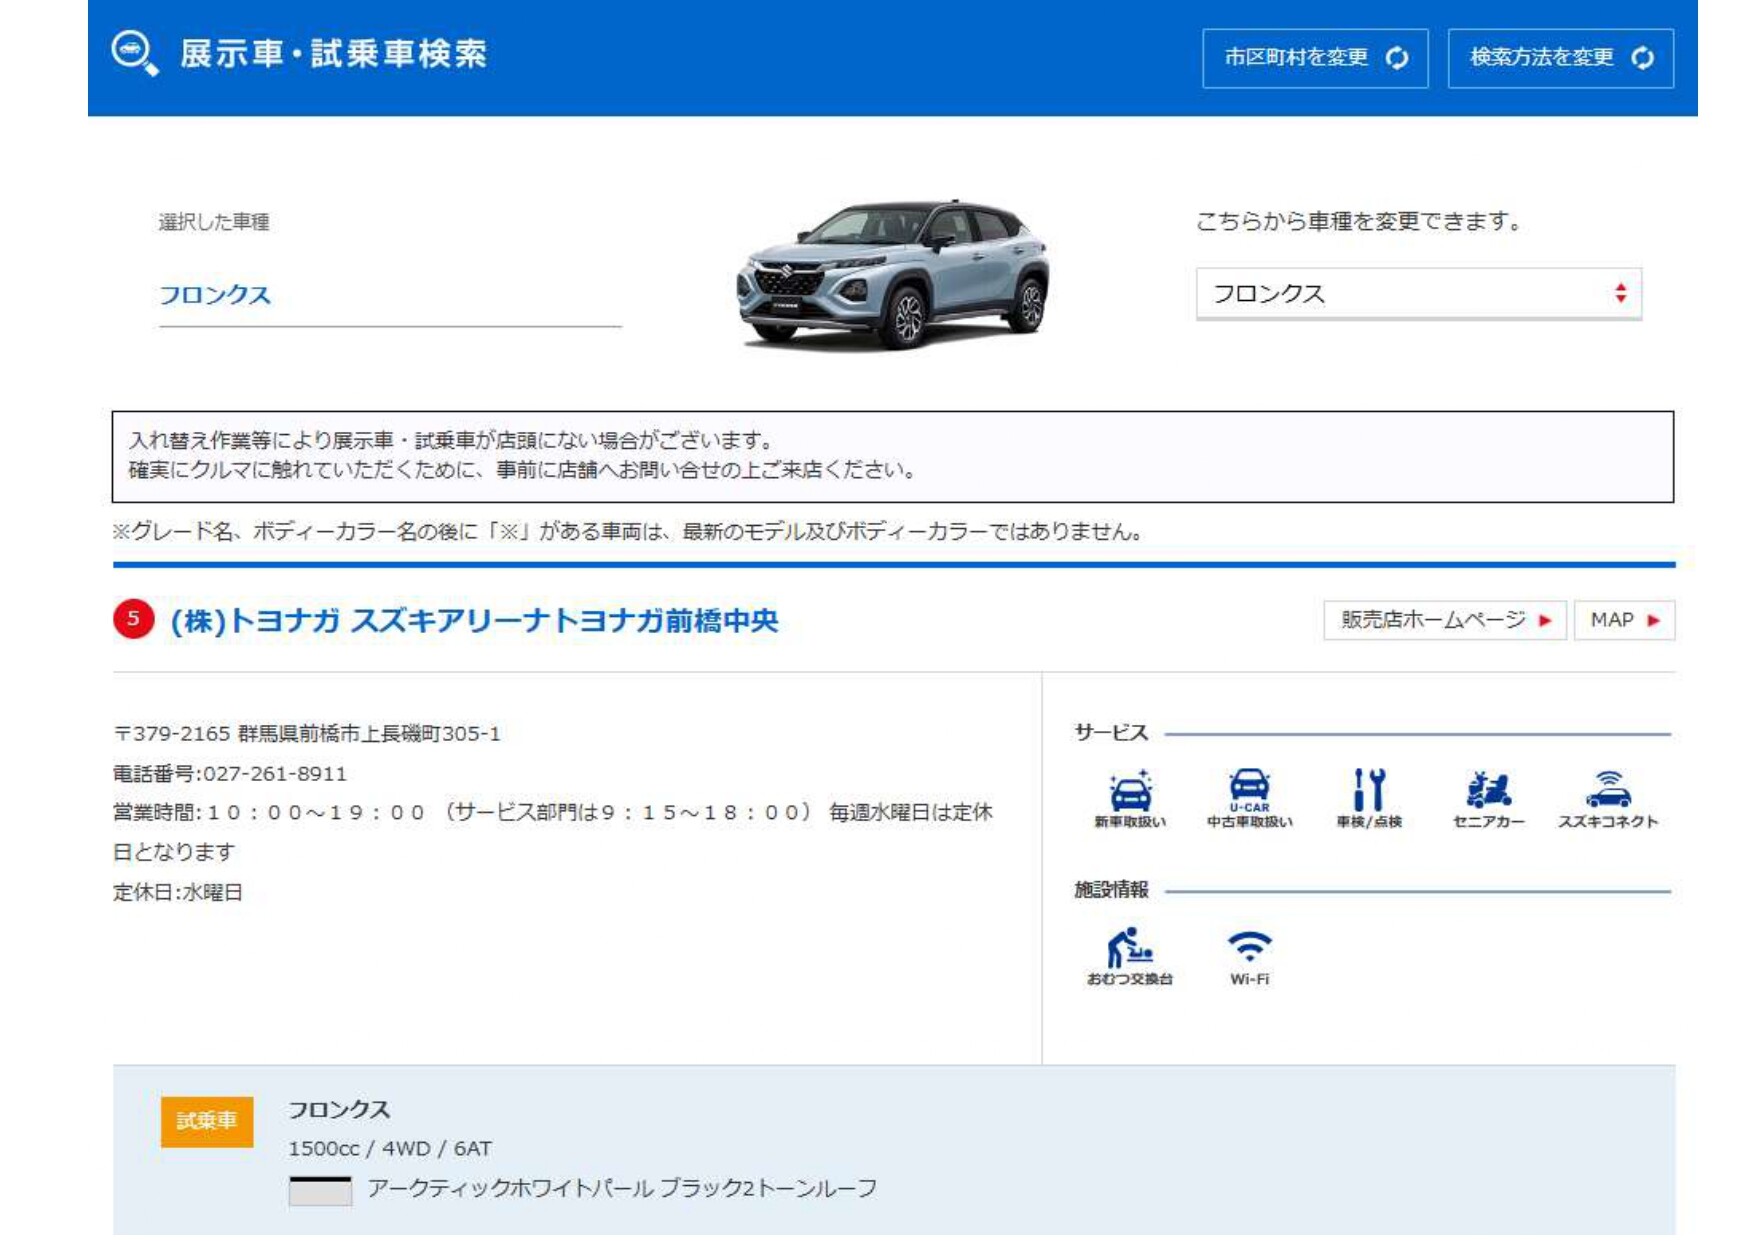Image resolution: width=1755 pixels, height=1241 pixels.
Task: Click the red number 5 badge
Action: click(133, 619)
